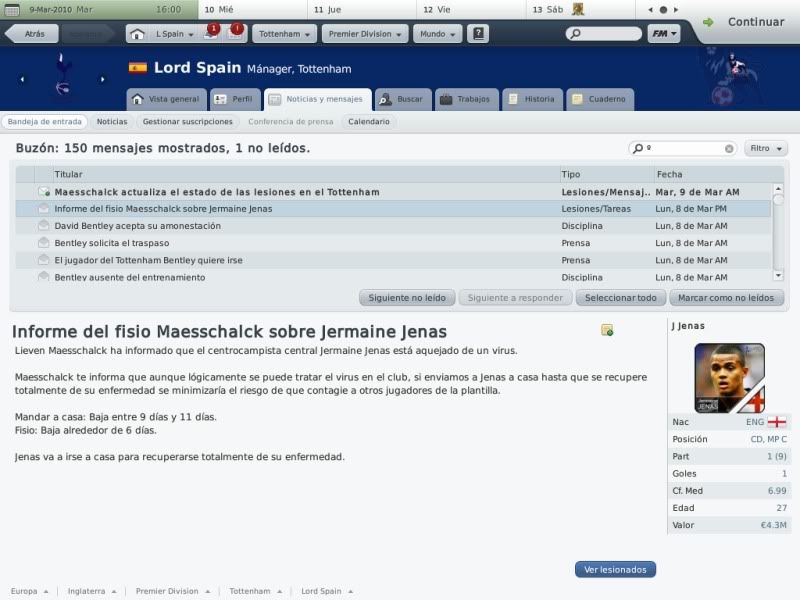Select Bandeja de entrada sub-tab
800x600 pixels.
point(44,122)
